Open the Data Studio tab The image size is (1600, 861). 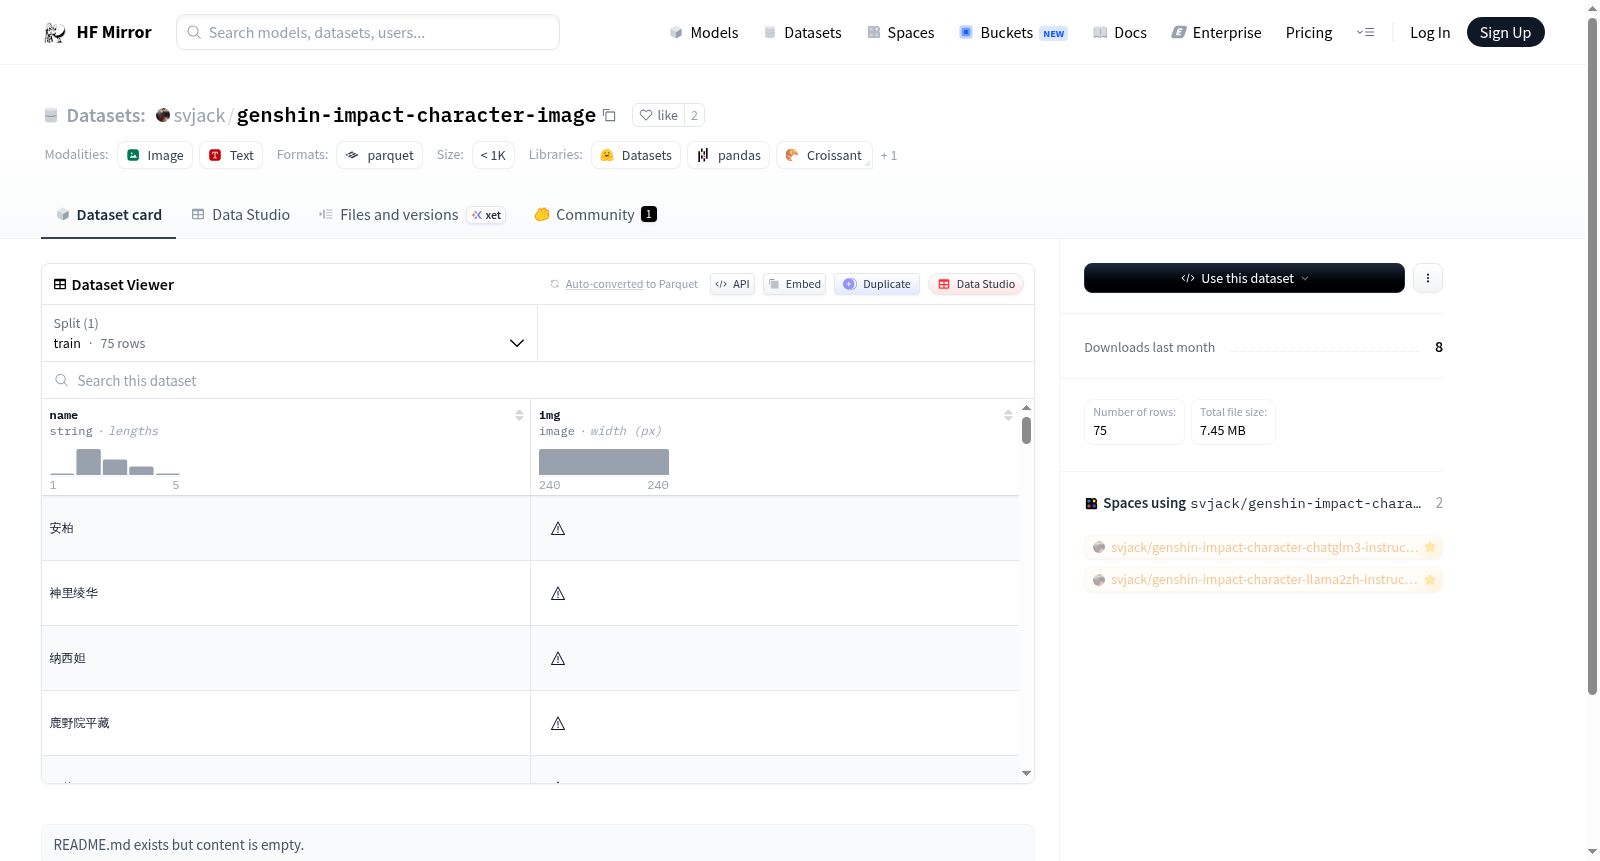(241, 215)
